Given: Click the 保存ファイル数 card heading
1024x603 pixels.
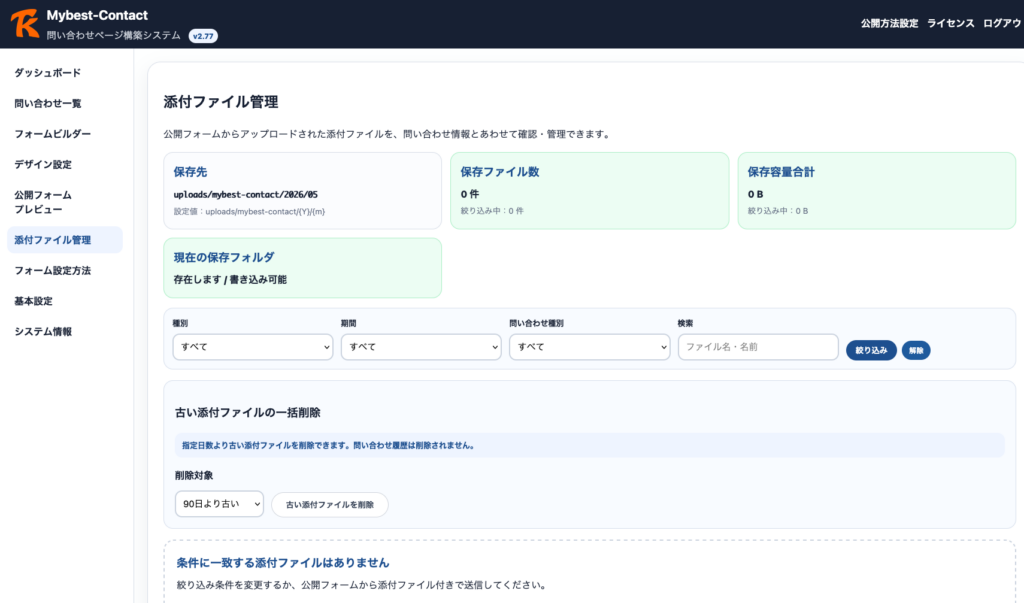Looking at the screenshot, I should click(500, 172).
